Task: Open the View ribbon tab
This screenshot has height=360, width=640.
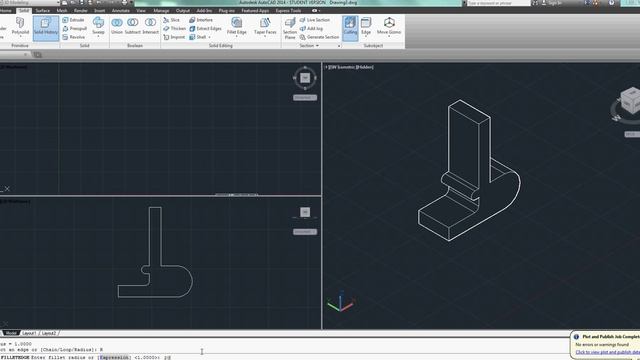Action: click(x=141, y=11)
